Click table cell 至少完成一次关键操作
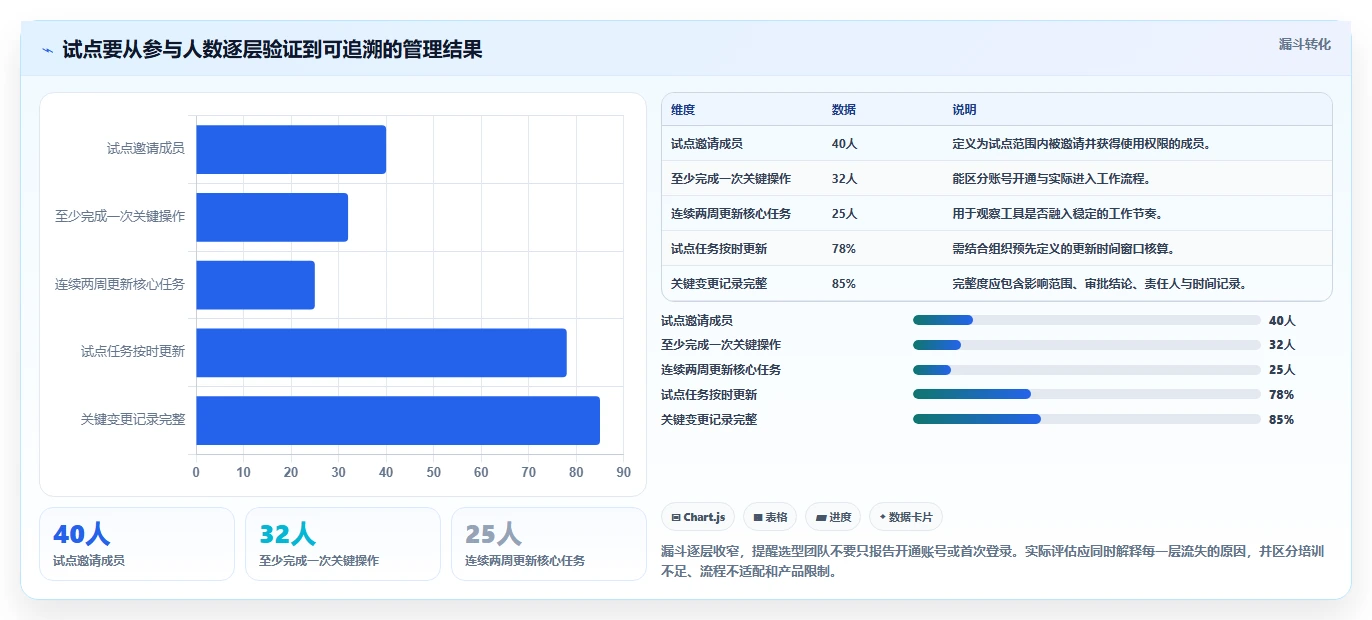1372x620 pixels. point(731,179)
